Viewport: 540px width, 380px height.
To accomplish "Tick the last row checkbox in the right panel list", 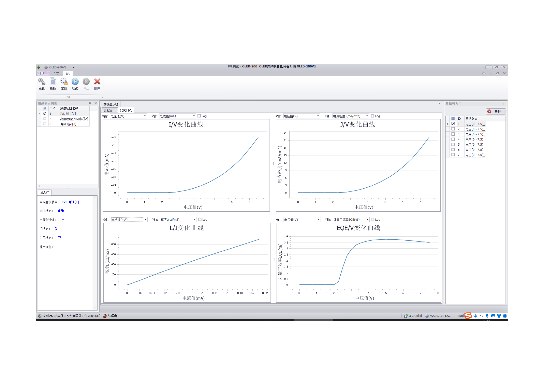I will (453, 155).
